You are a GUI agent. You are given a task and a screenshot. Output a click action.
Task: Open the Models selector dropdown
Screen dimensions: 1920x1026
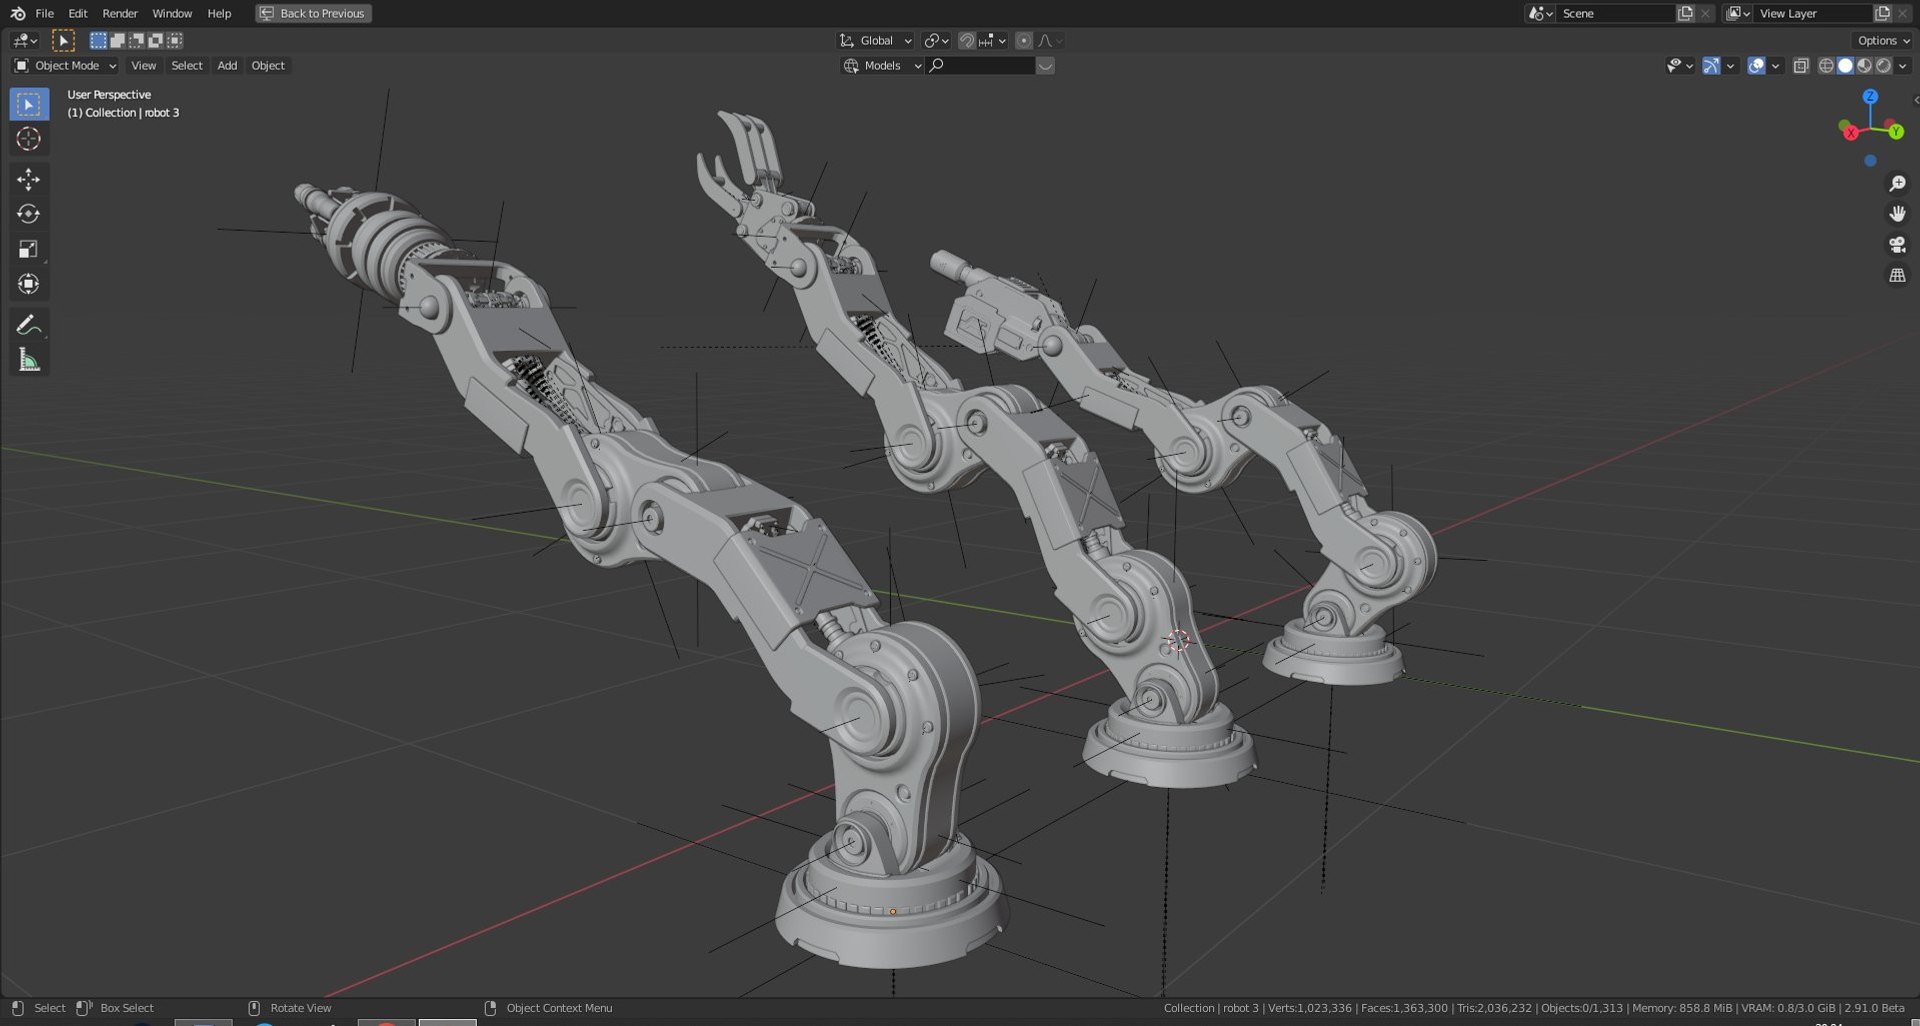(x=882, y=66)
